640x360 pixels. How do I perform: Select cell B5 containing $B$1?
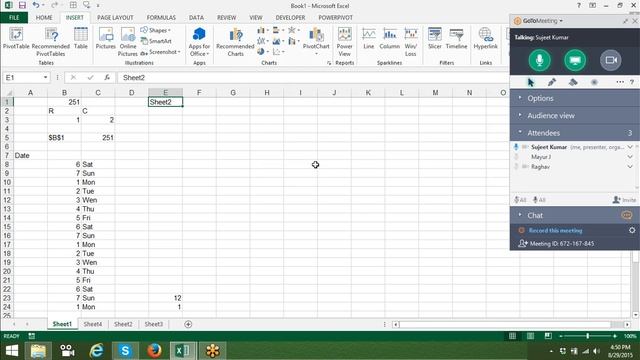[64, 138]
